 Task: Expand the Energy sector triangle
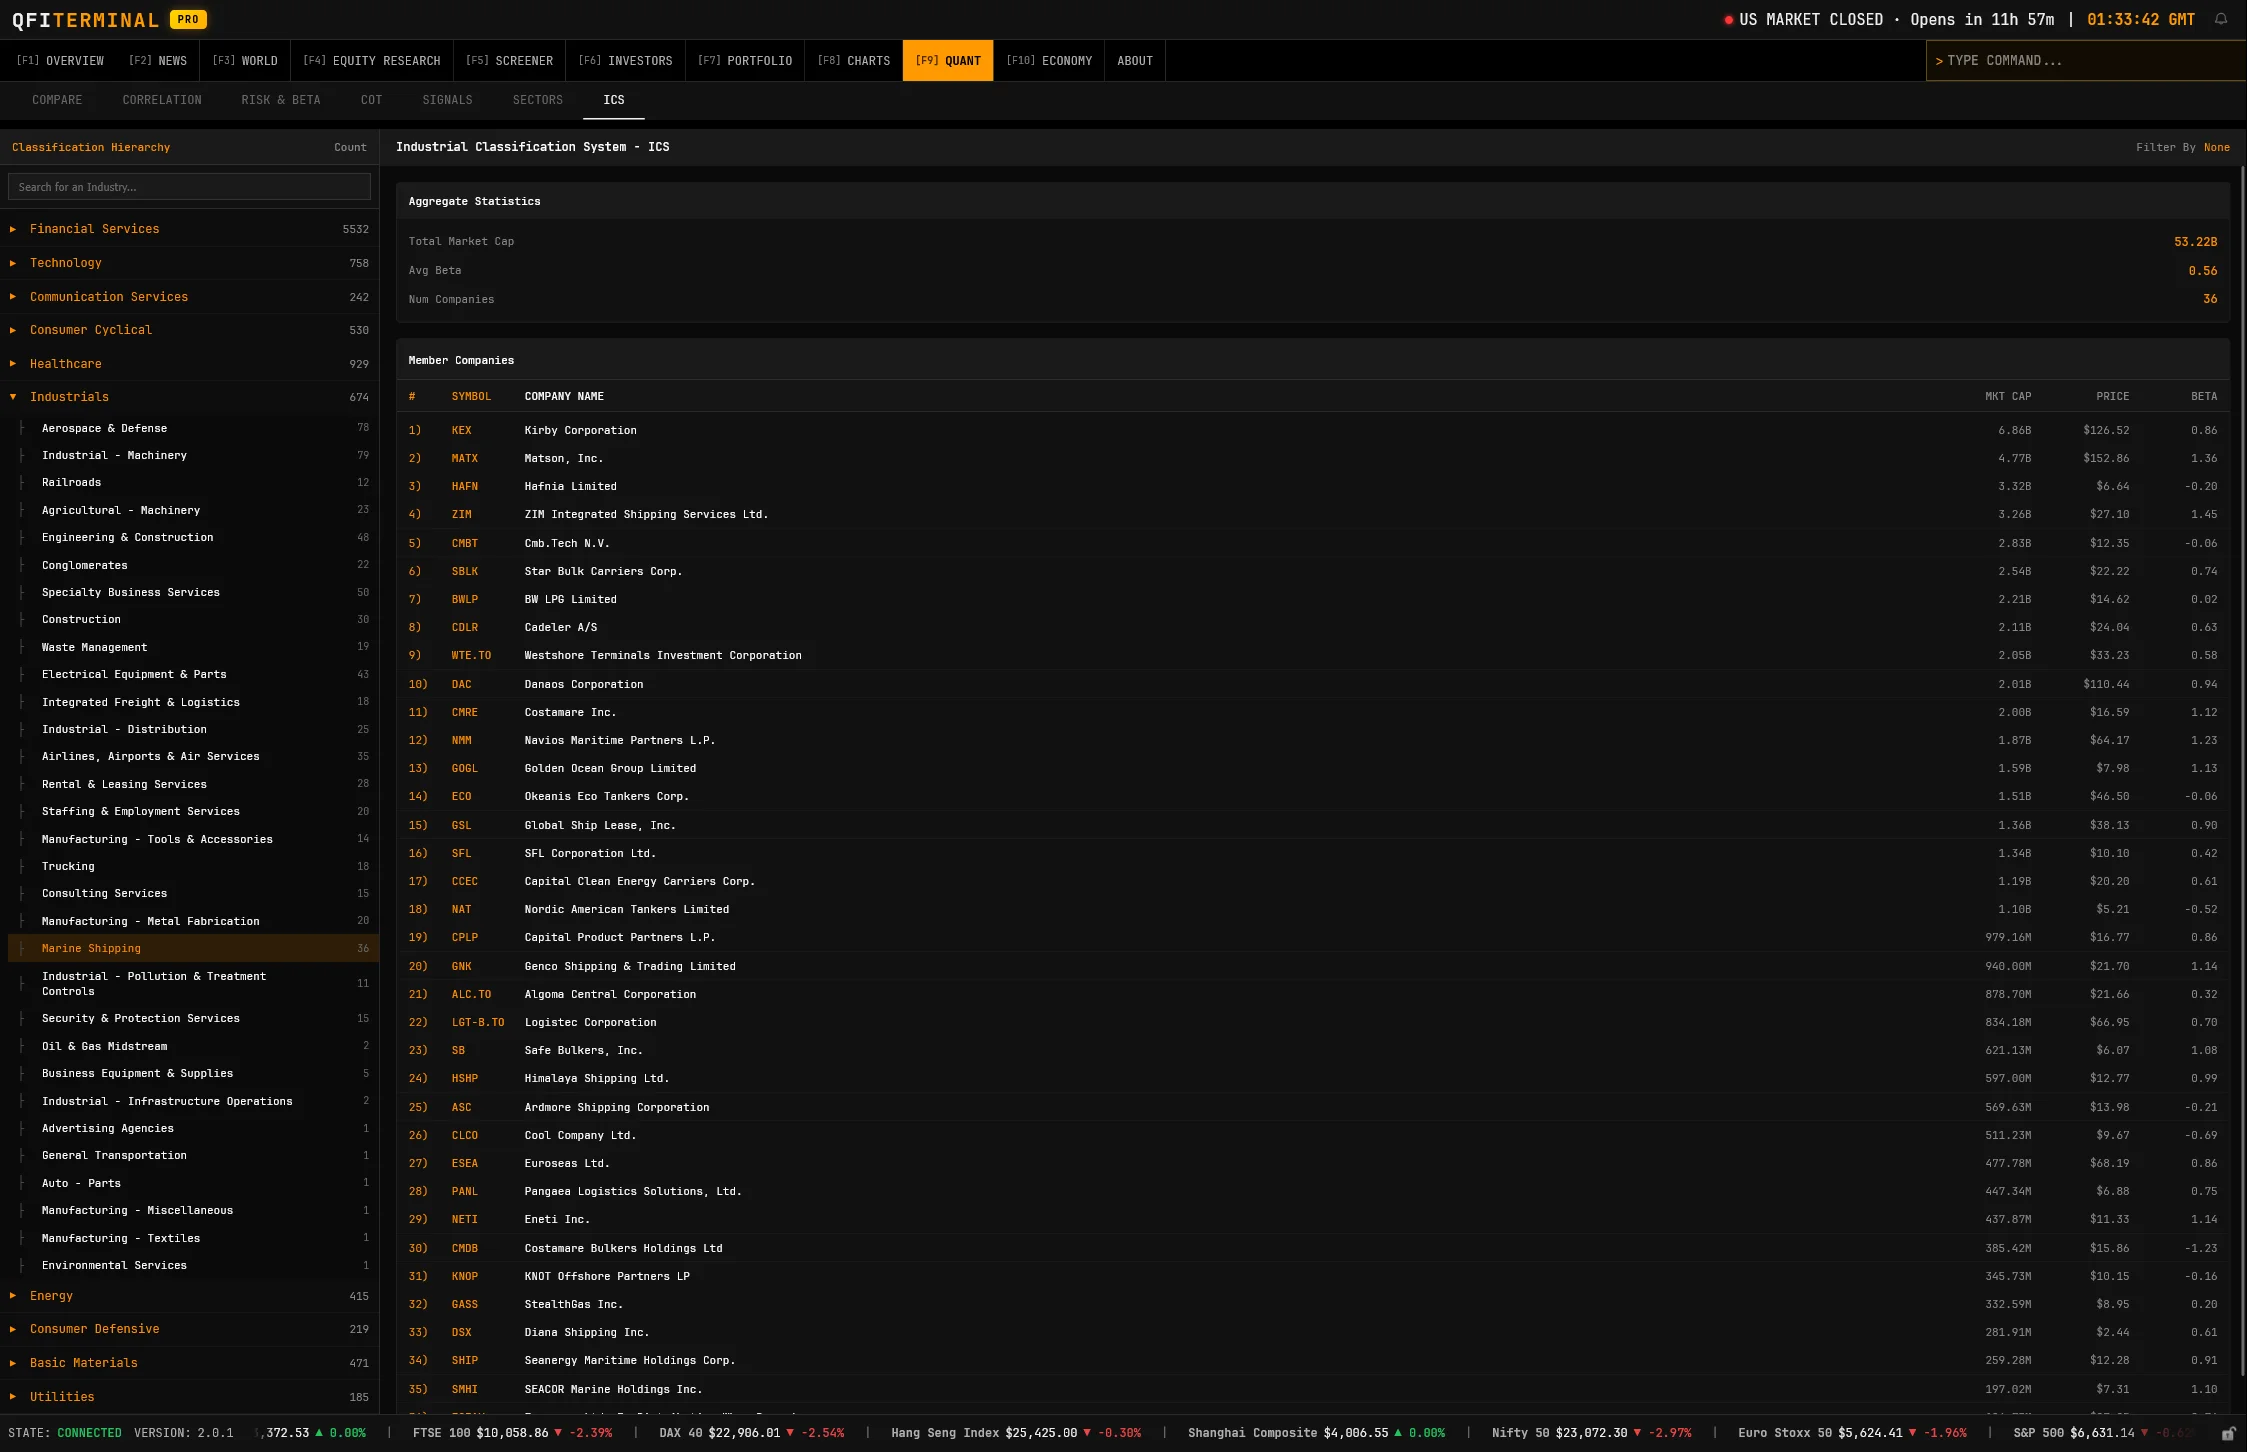tap(13, 1295)
